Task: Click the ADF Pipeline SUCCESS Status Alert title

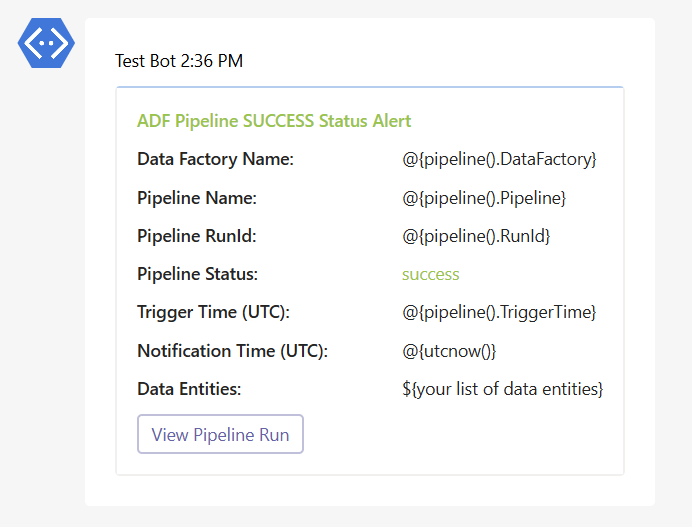Action: (274, 121)
